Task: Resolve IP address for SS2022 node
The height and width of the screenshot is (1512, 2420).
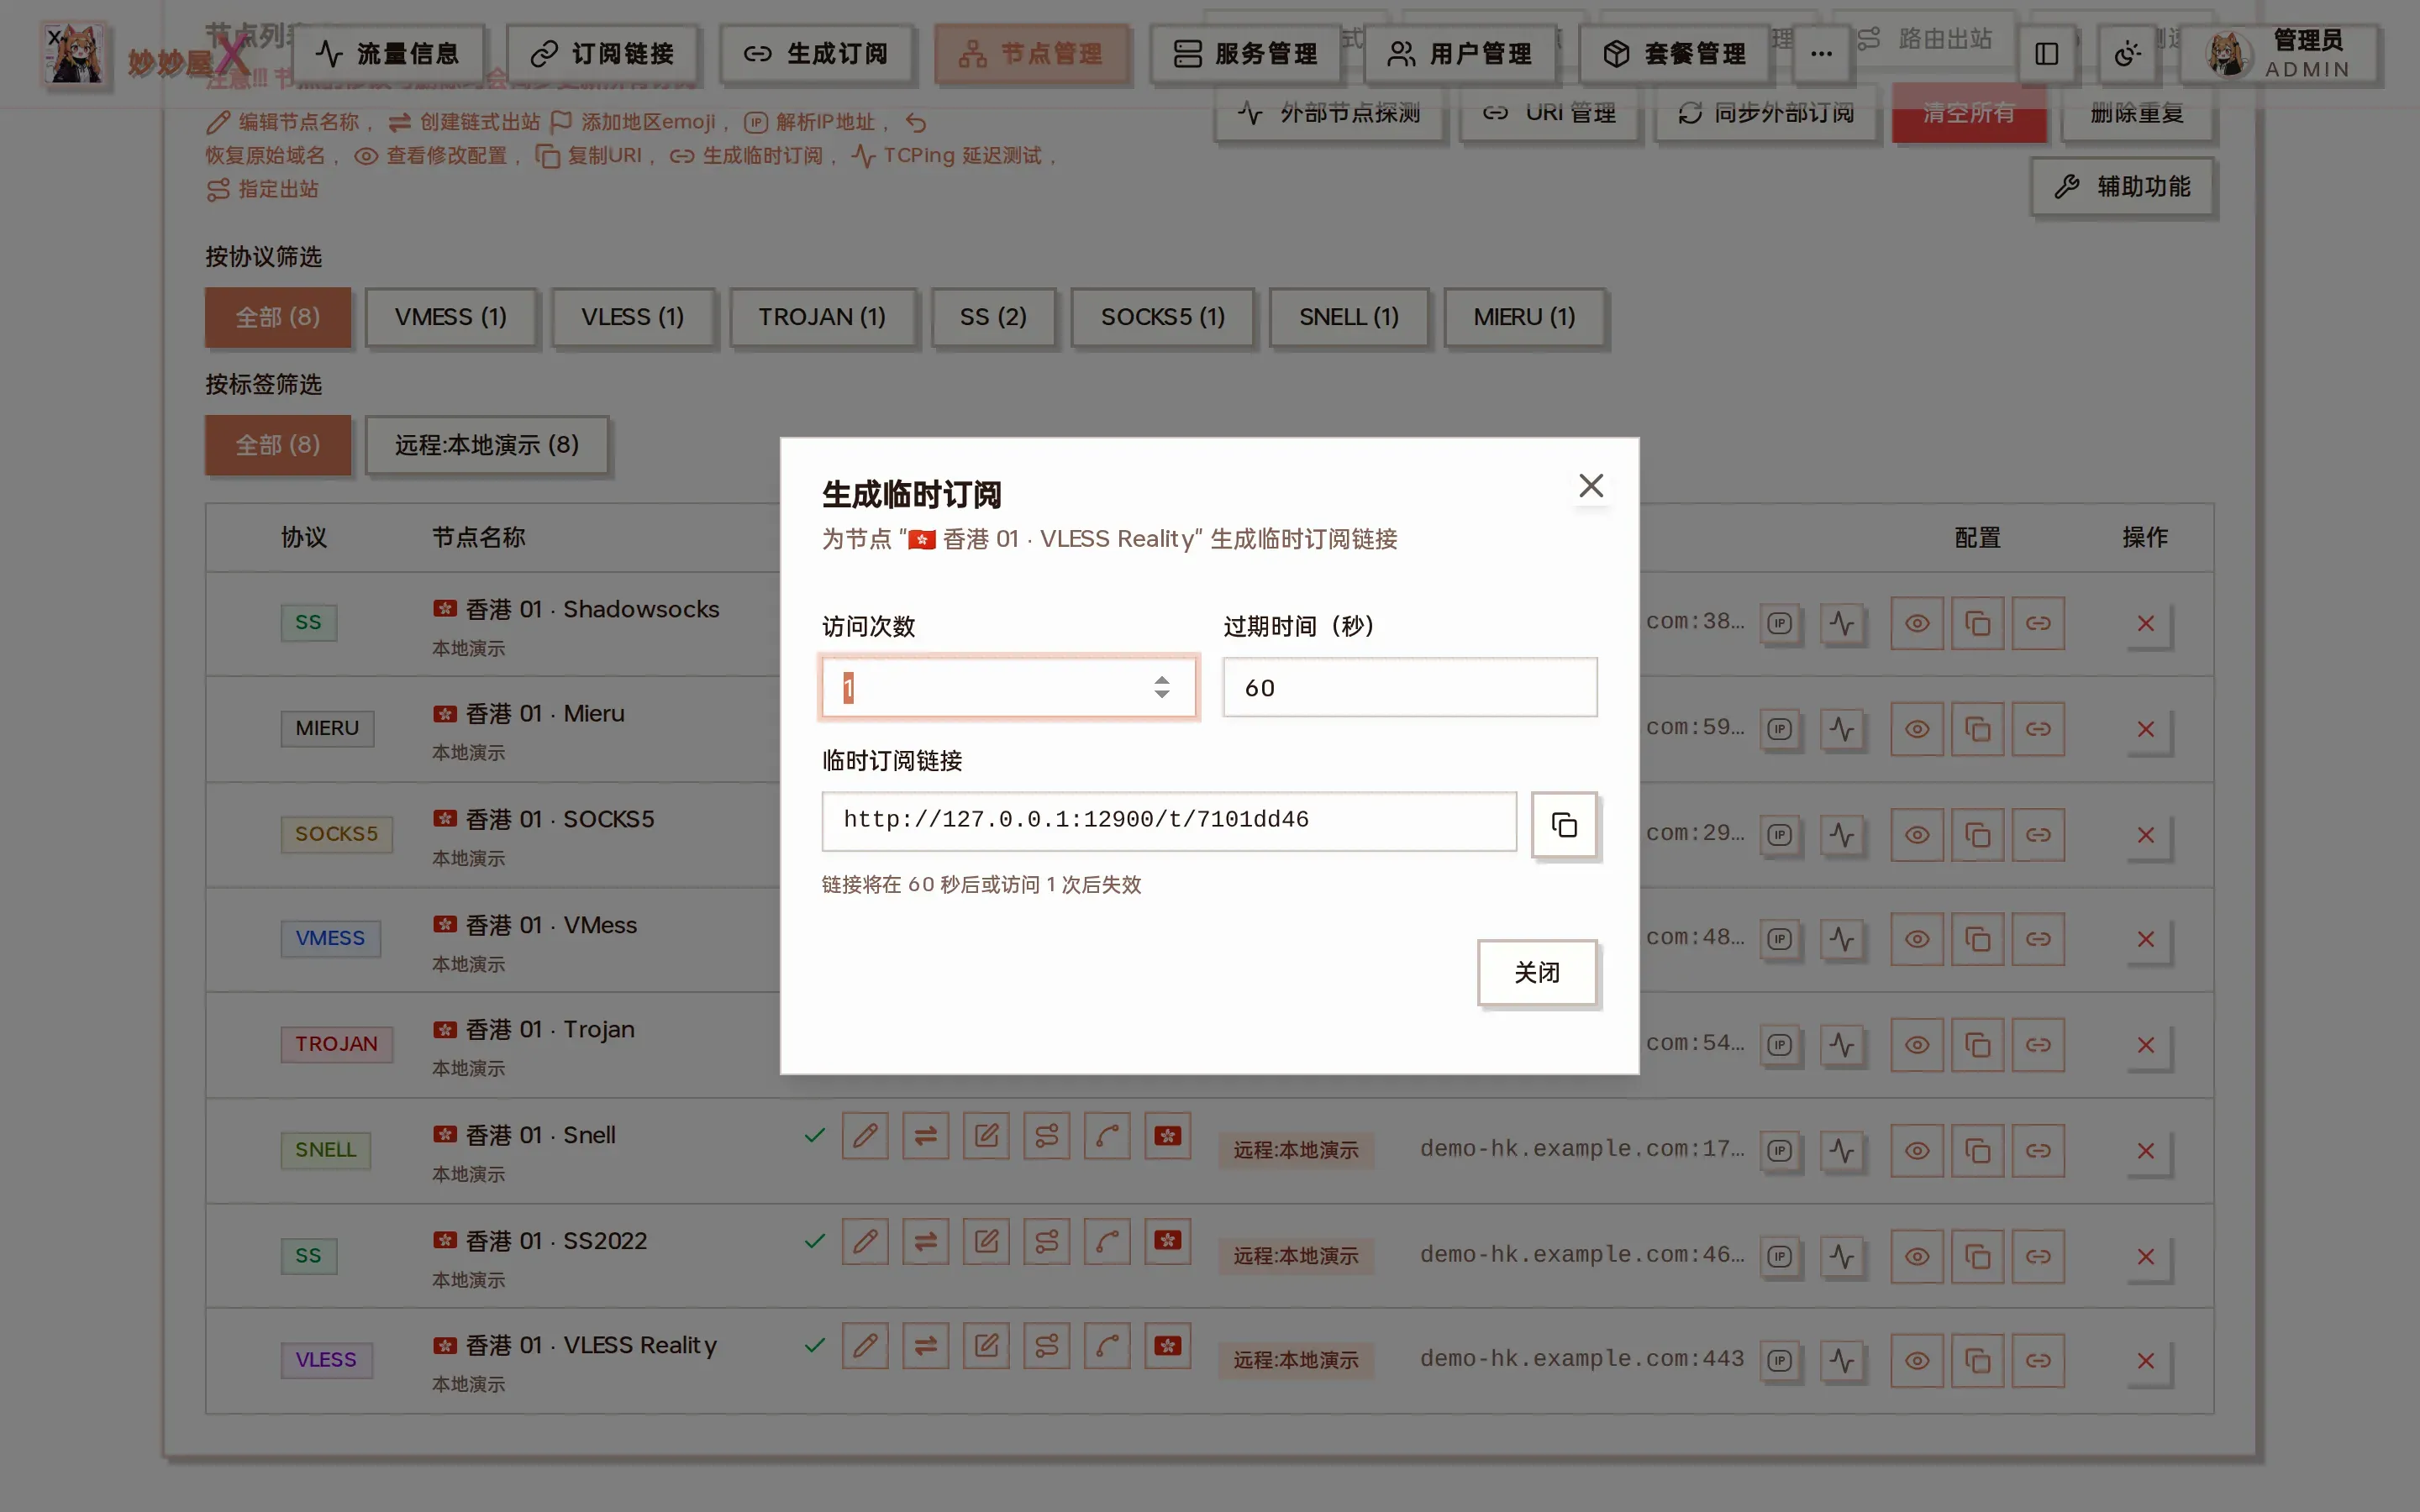Action: 1780,1257
